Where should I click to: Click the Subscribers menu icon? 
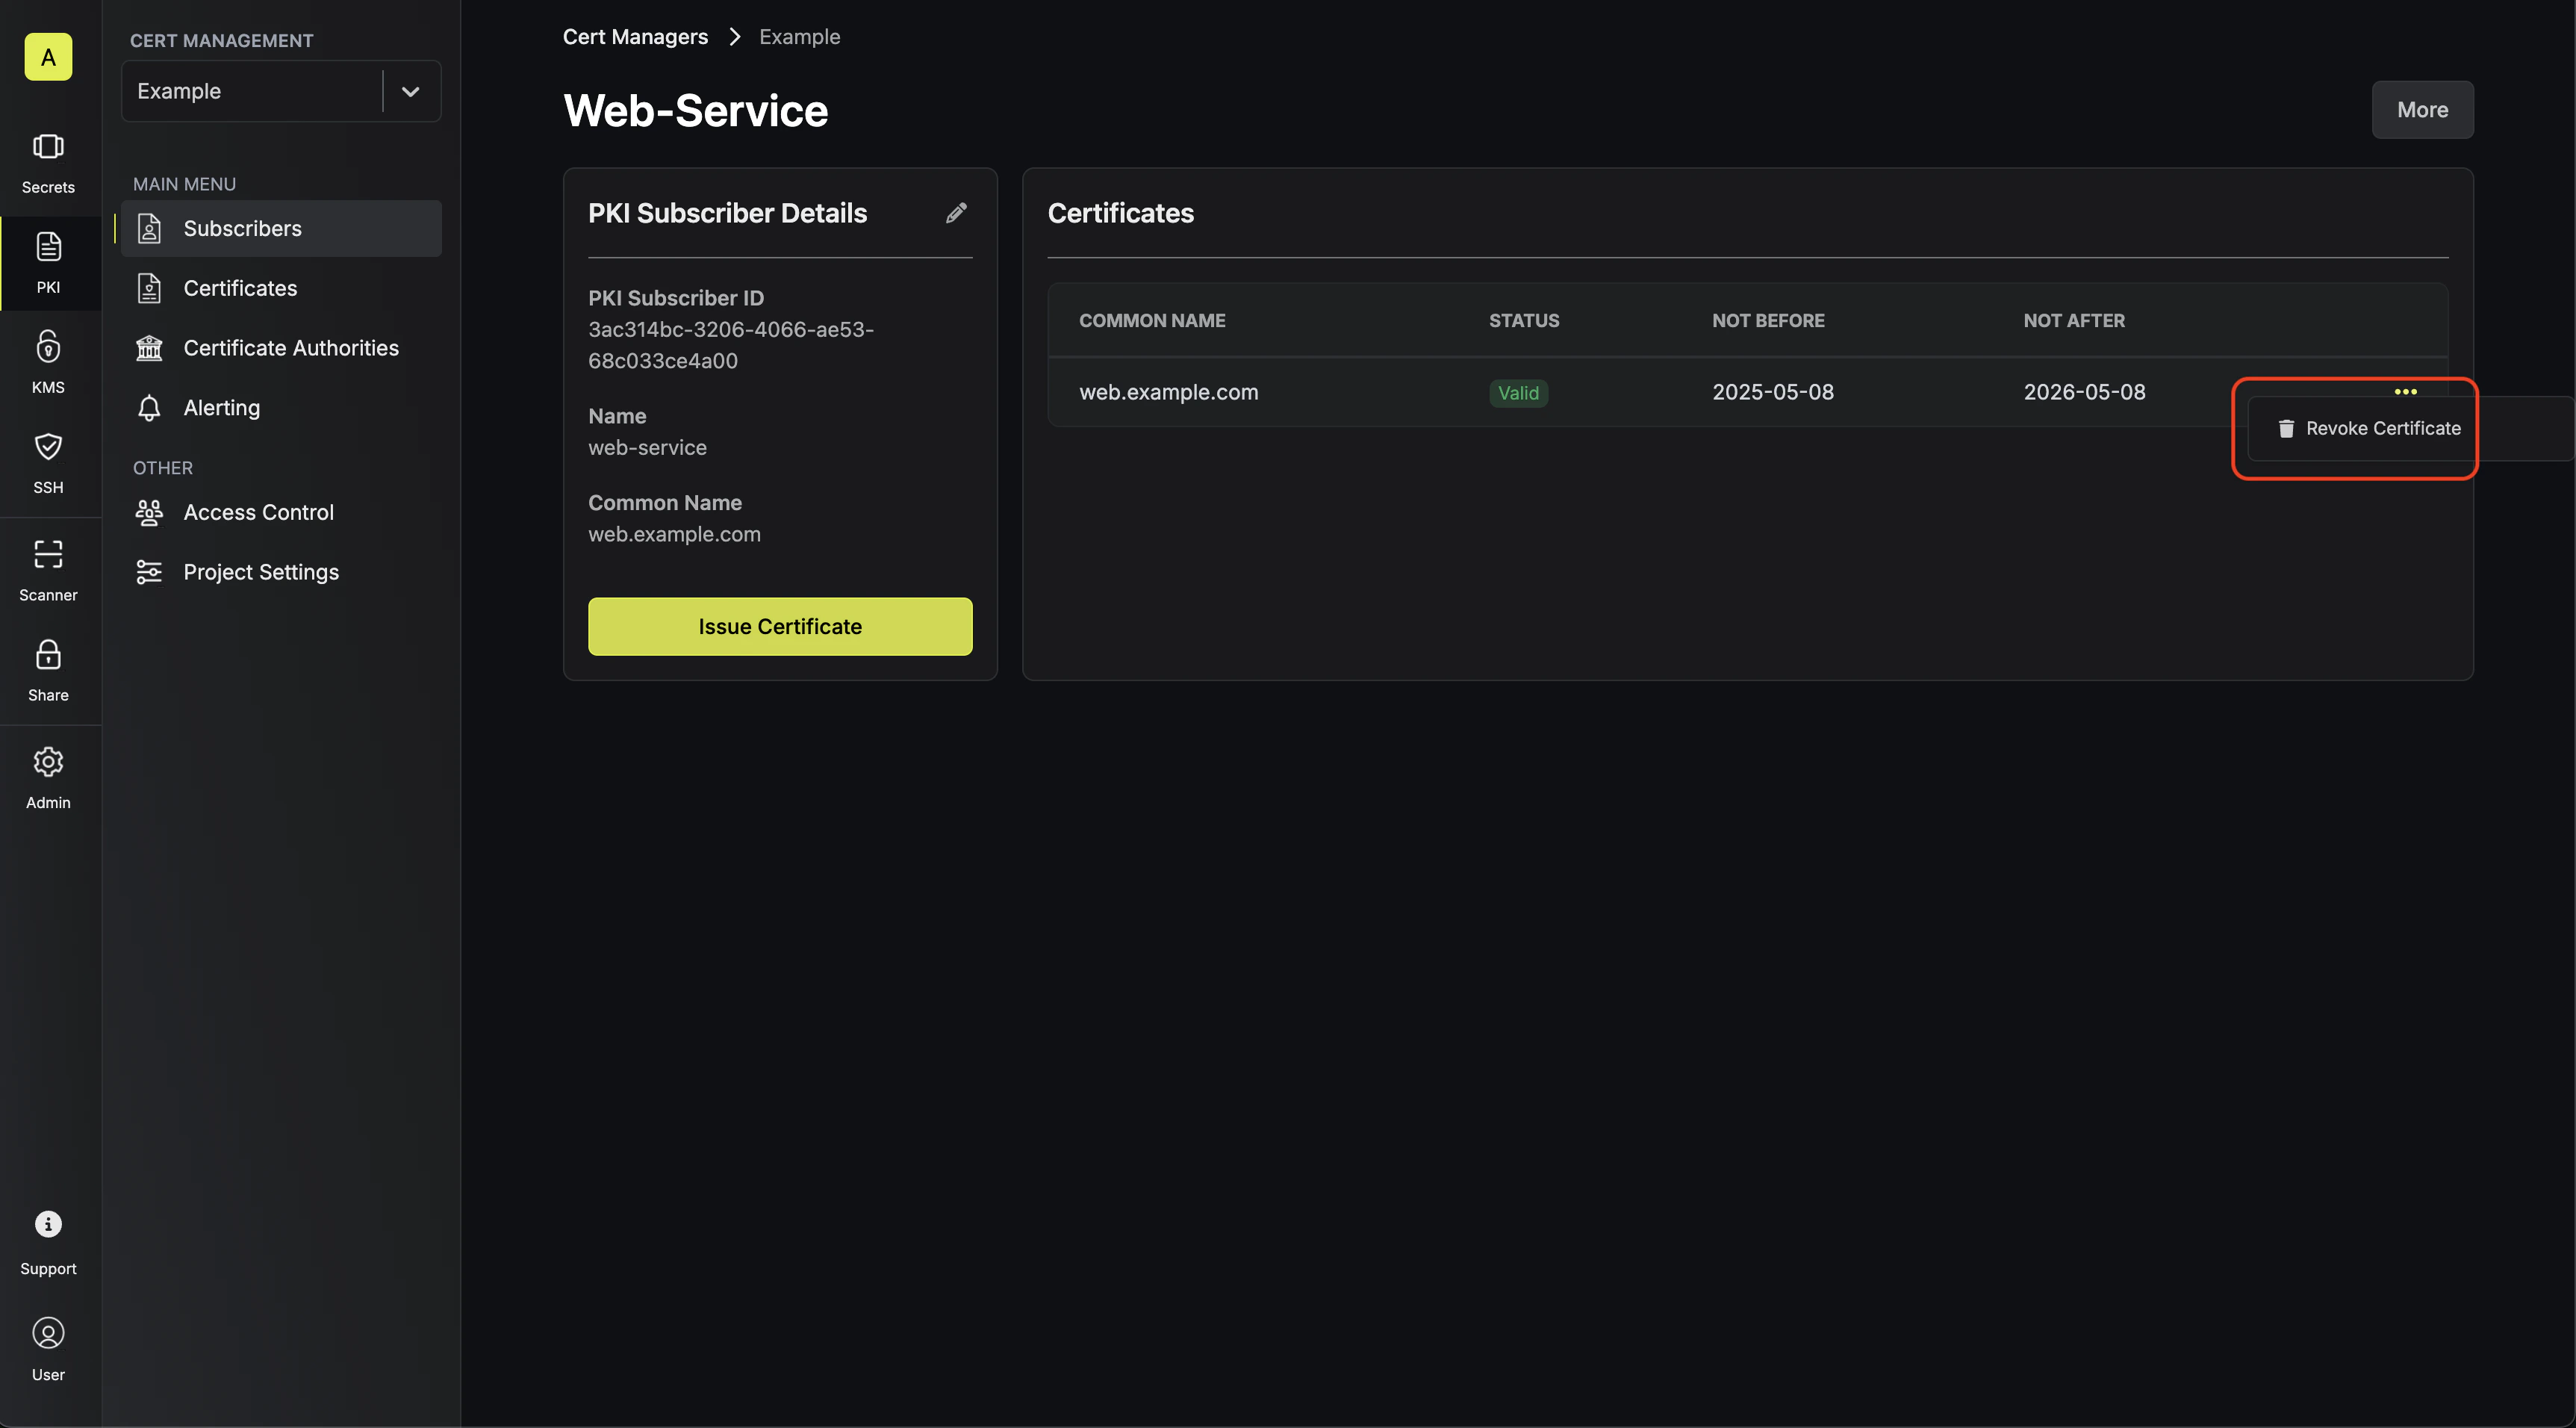click(x=149, y=228)
